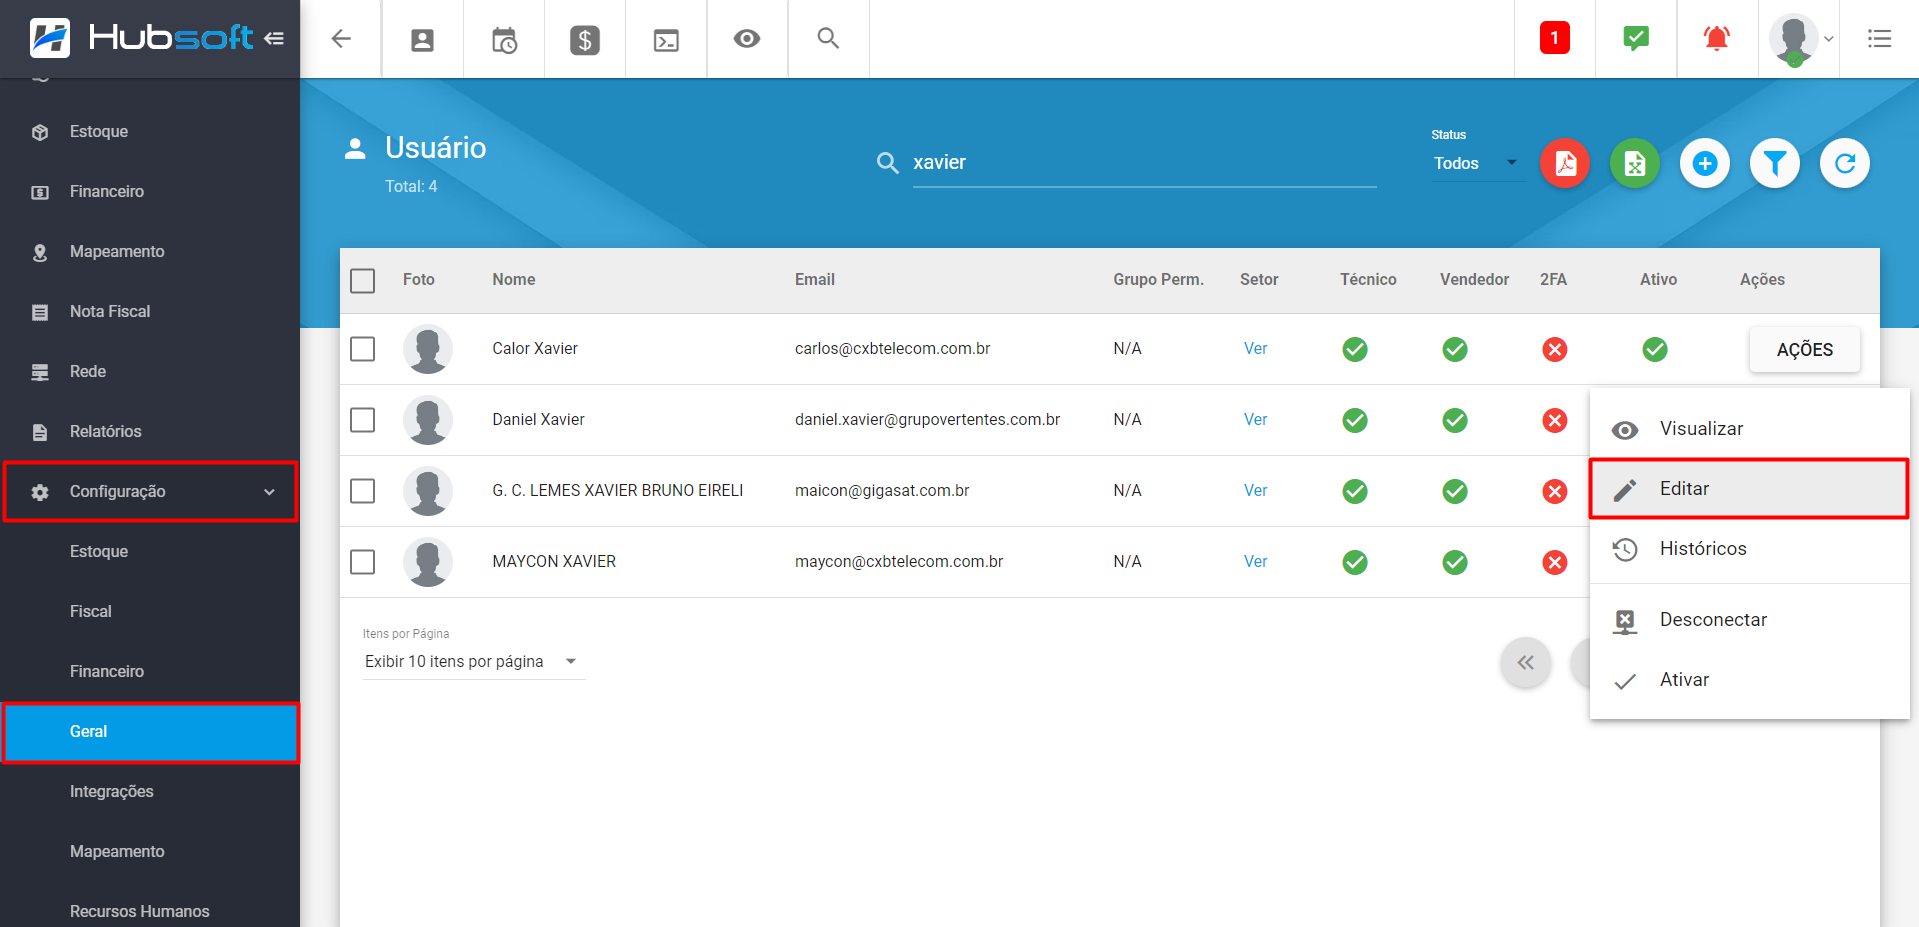Choose Ativar from actions menu
The image size is (1919, 927).
coord(1749,680)
